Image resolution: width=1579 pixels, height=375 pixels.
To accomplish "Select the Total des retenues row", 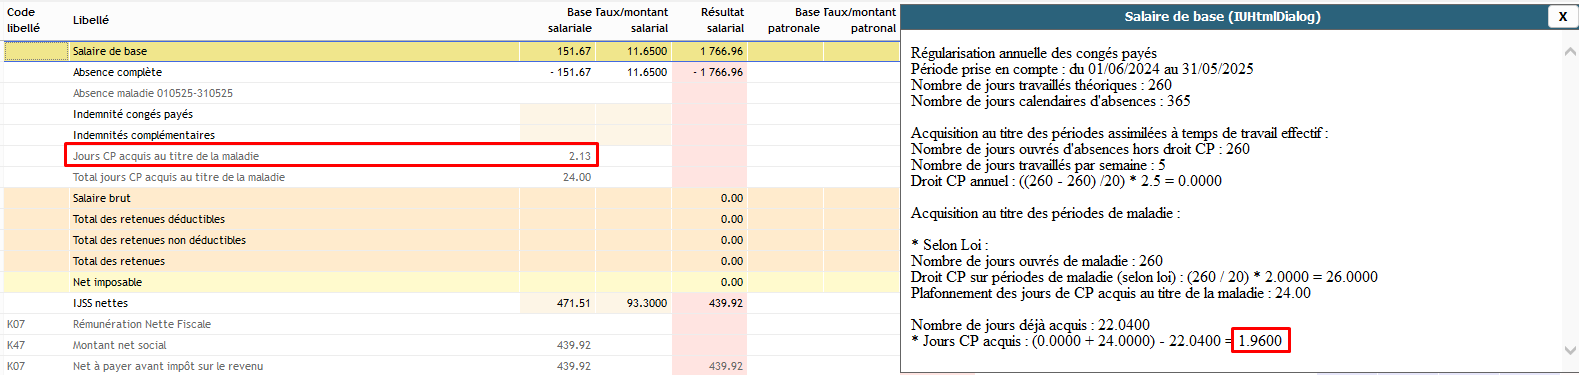I will coord(451,261).
